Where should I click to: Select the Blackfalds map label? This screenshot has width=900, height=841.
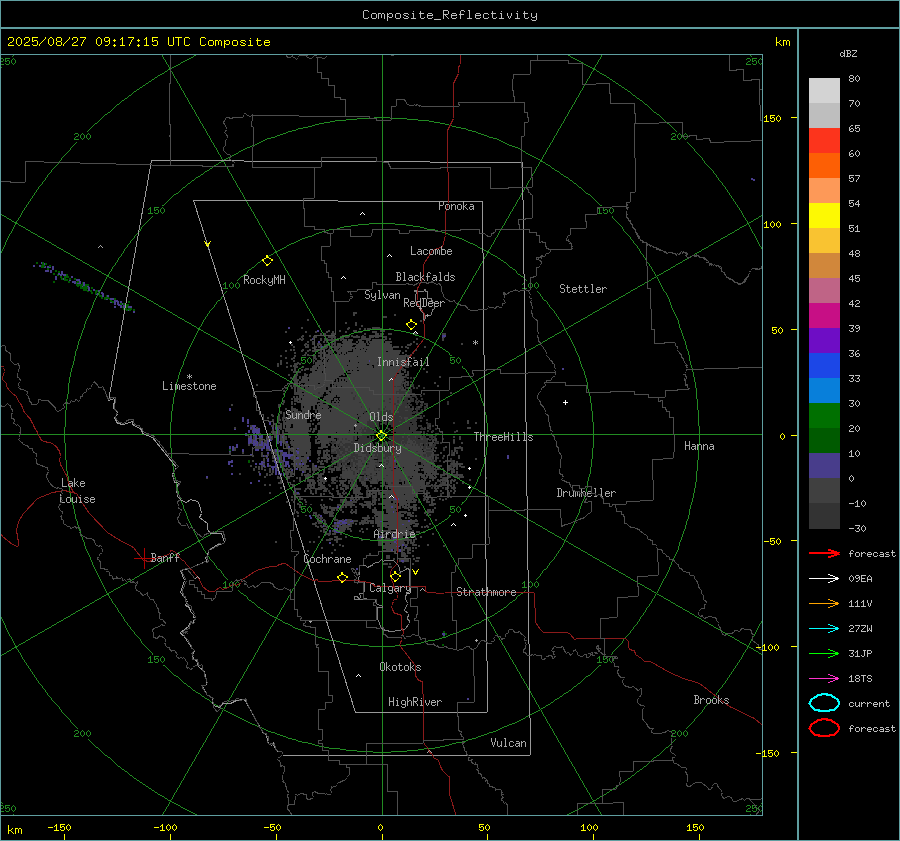425,277
